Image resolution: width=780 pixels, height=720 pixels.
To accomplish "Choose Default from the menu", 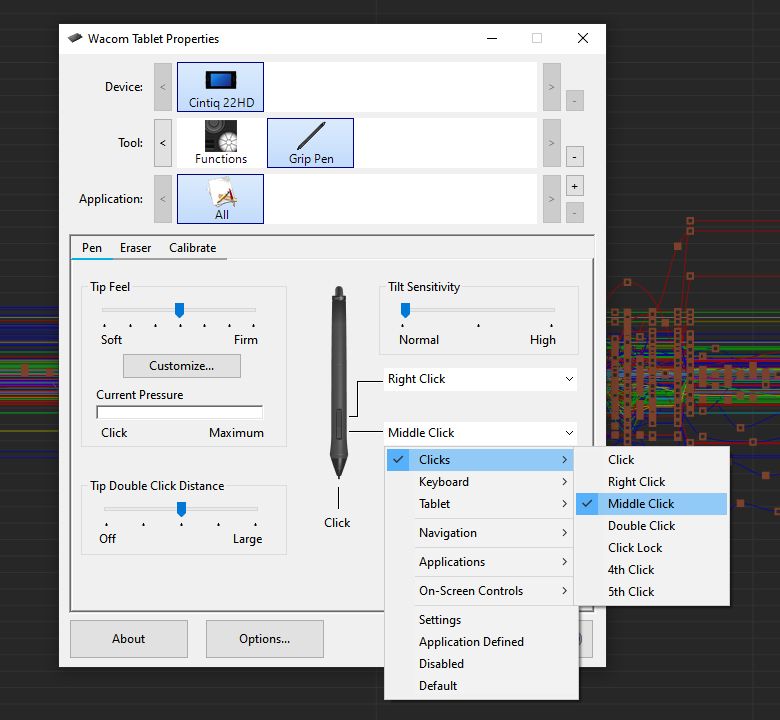I will [482, 686].
